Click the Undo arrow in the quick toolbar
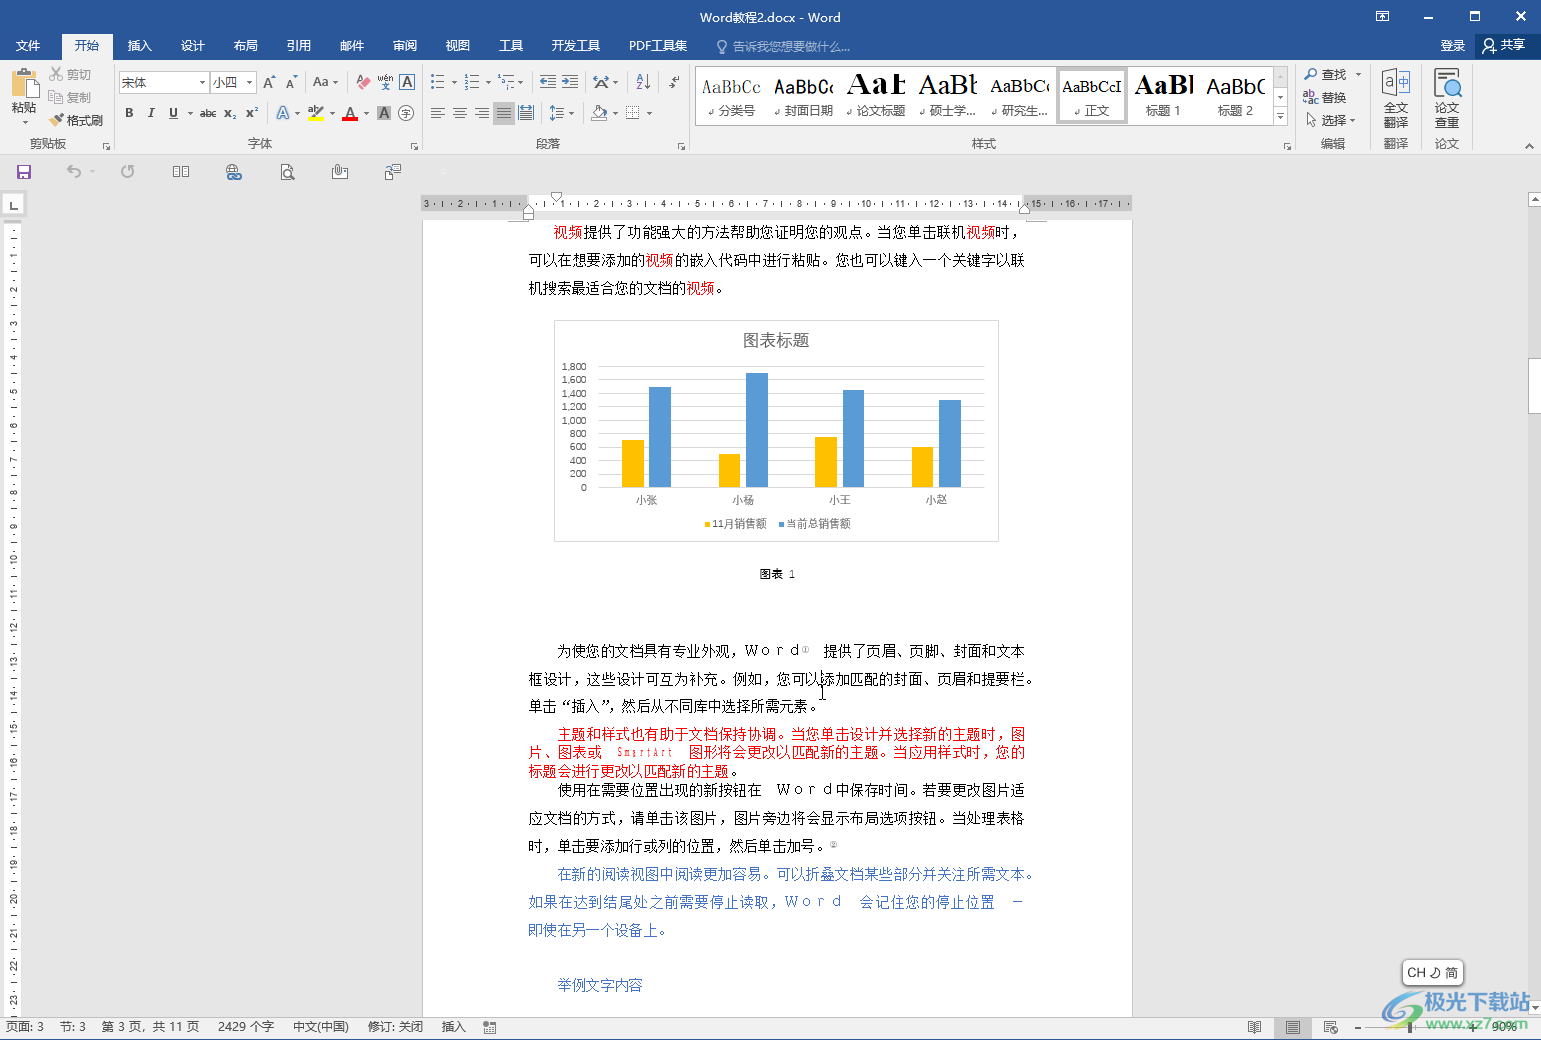This screenshot has width=1541, height=1040. click(74, 172)
